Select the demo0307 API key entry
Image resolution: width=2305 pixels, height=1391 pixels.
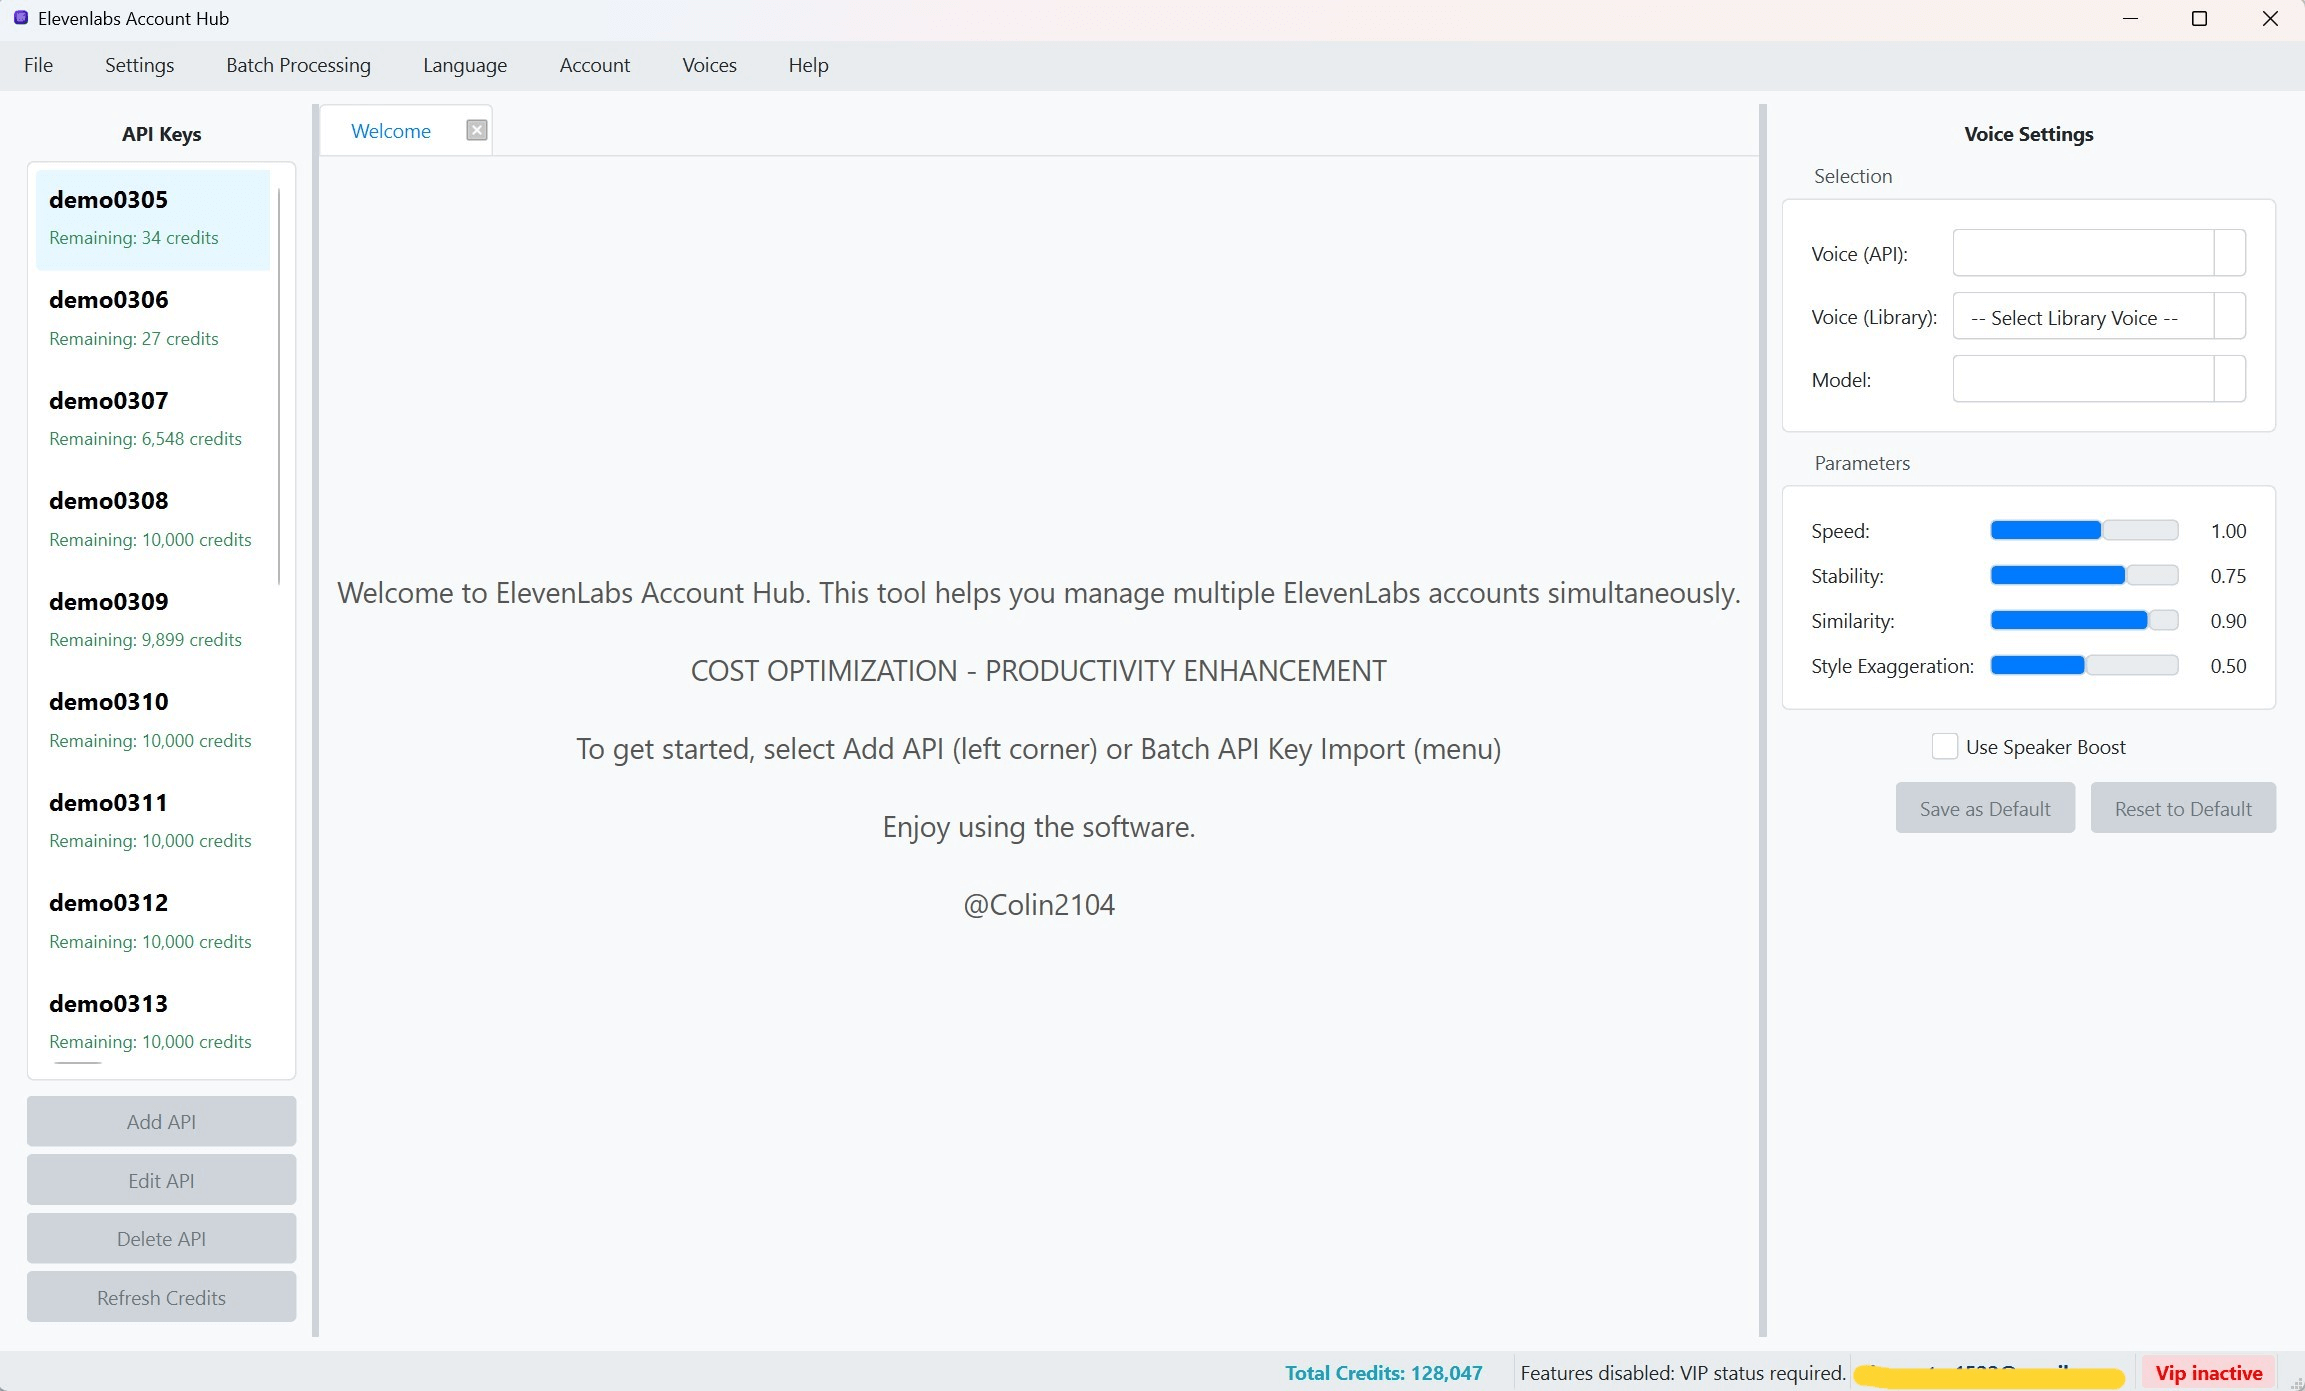pos(153,420)
